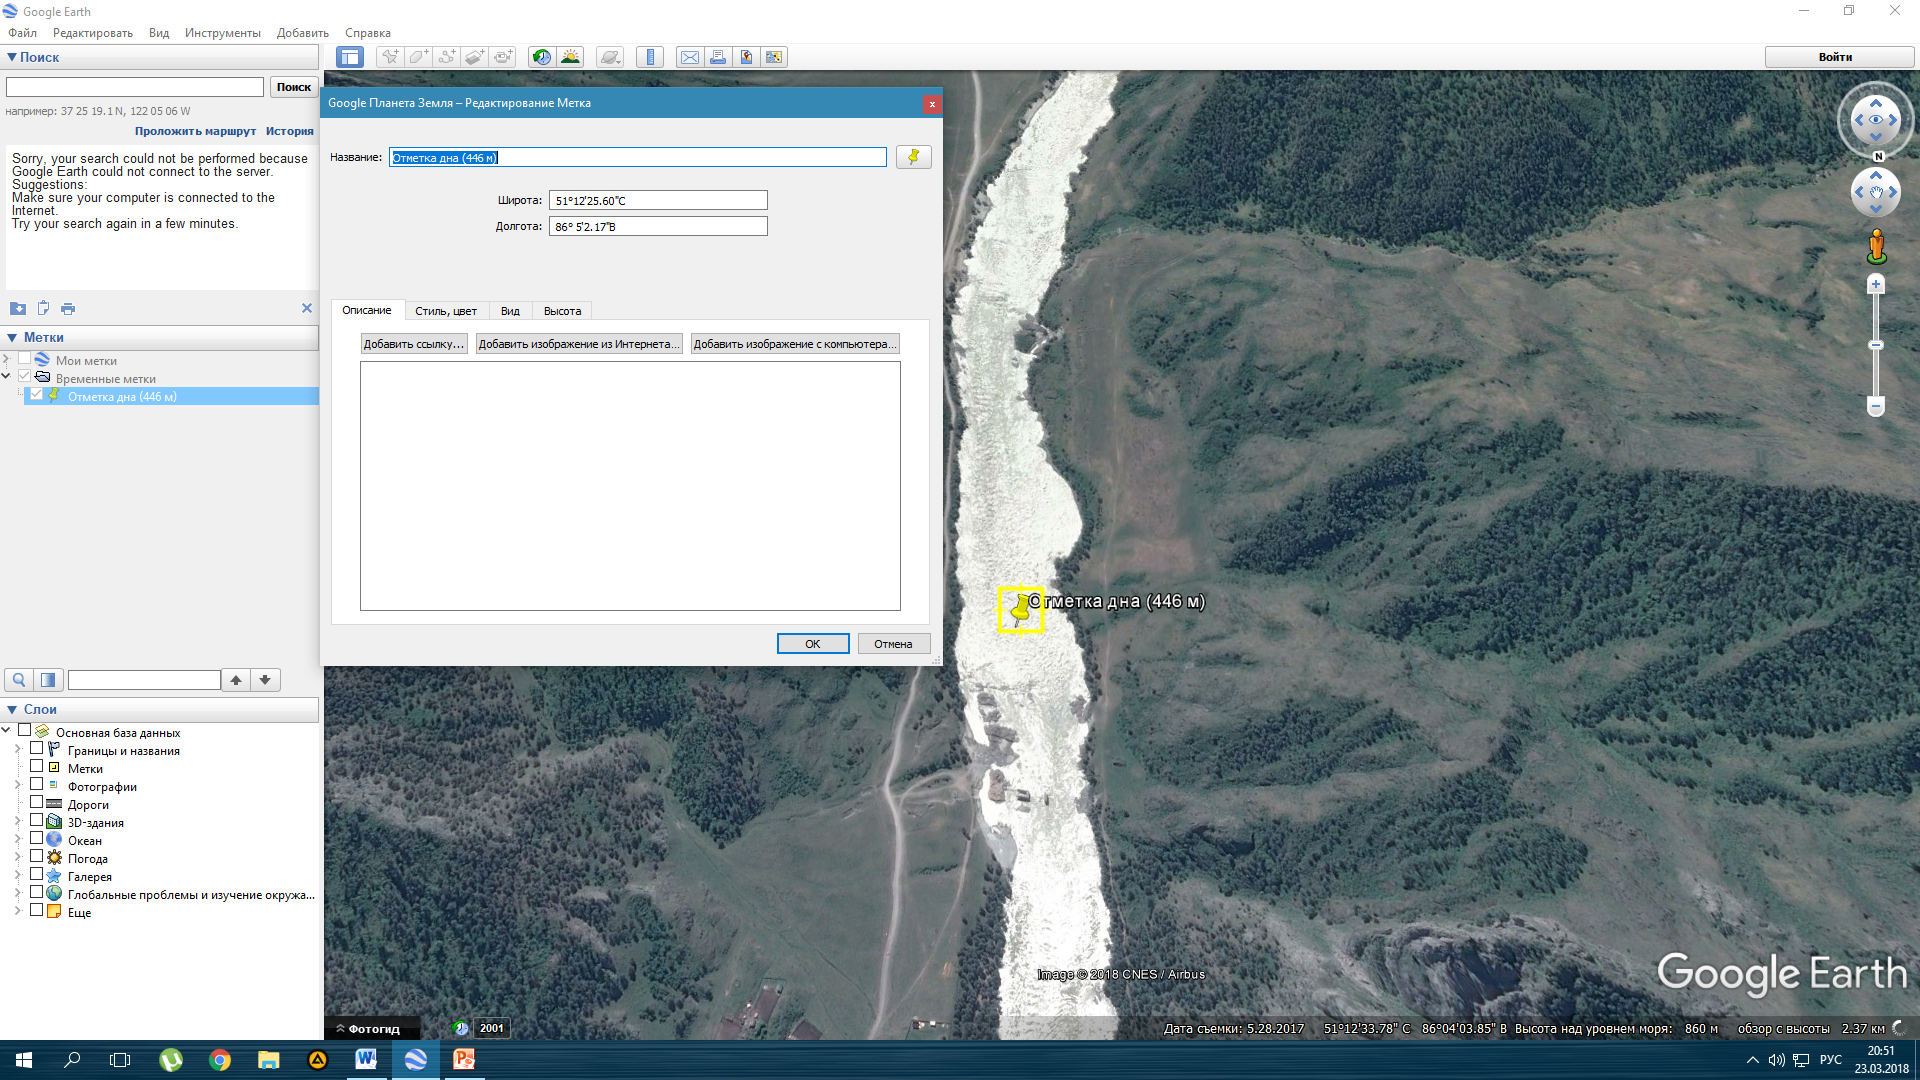
Task: Select the Ruler tool
Action: click(650, 57)
